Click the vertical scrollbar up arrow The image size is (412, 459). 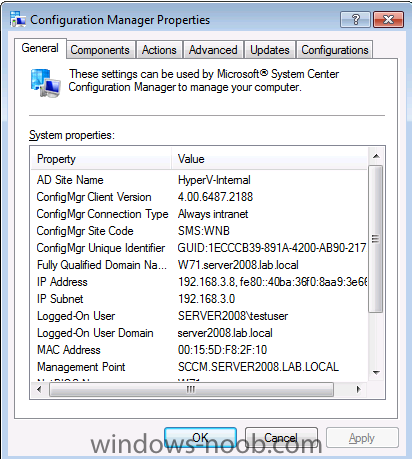click(376, 156)
